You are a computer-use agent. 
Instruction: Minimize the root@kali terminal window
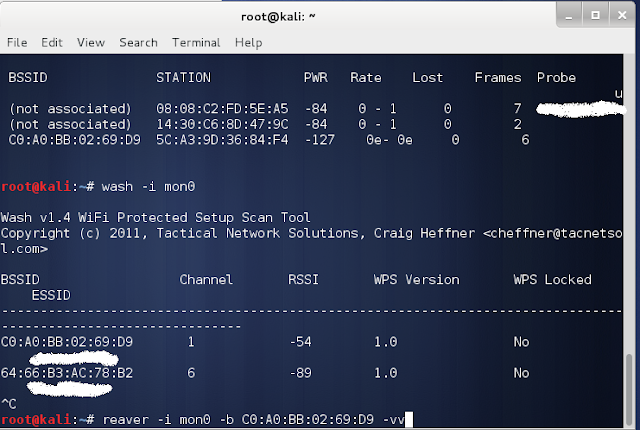(569, 16)
